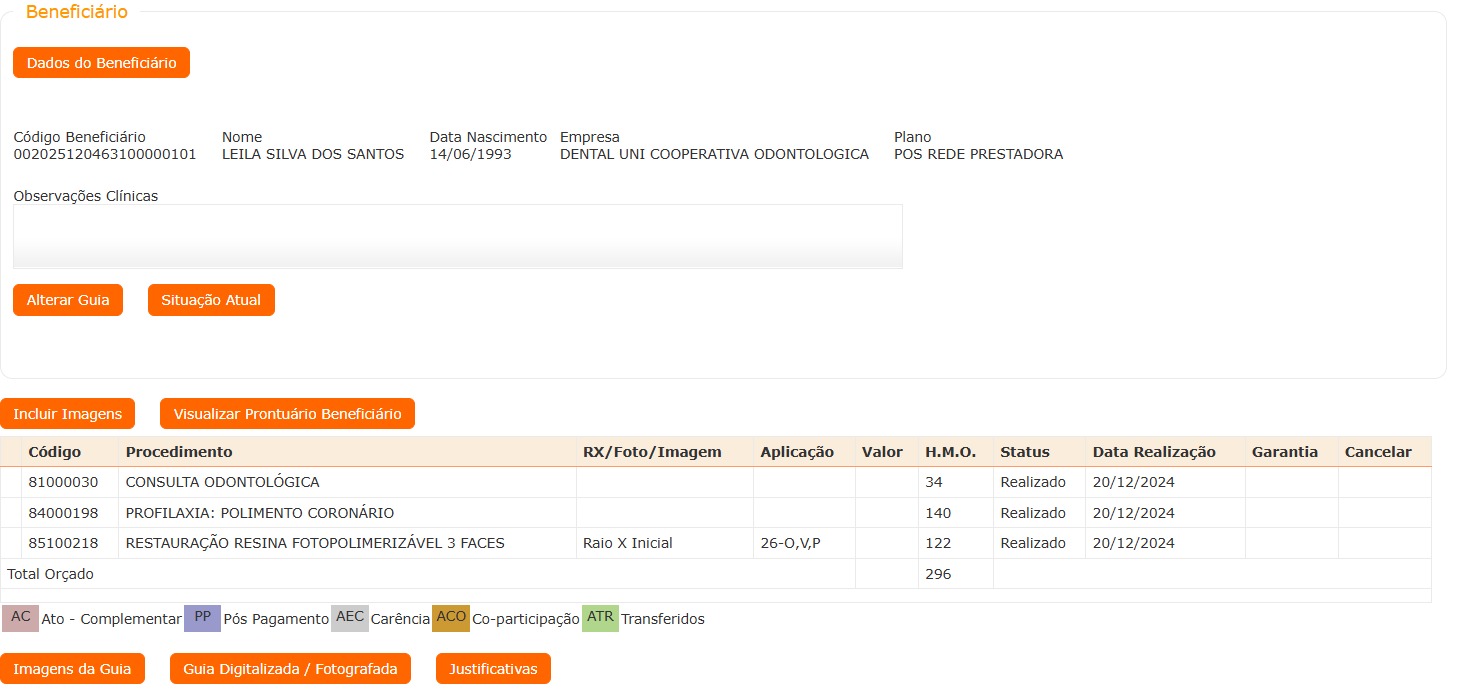1466x692 pixels.
Task: Select the AEC Carência legend swatch
Action: pyautogui.click(x=349, y=618)
